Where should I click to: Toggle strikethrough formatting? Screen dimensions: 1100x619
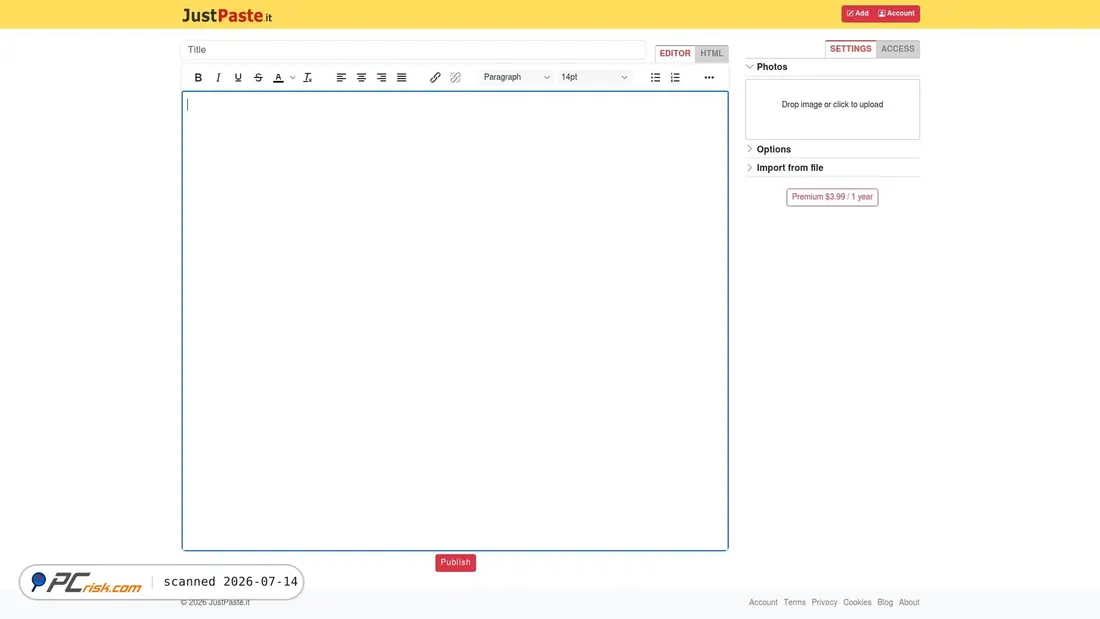(258, 77)
